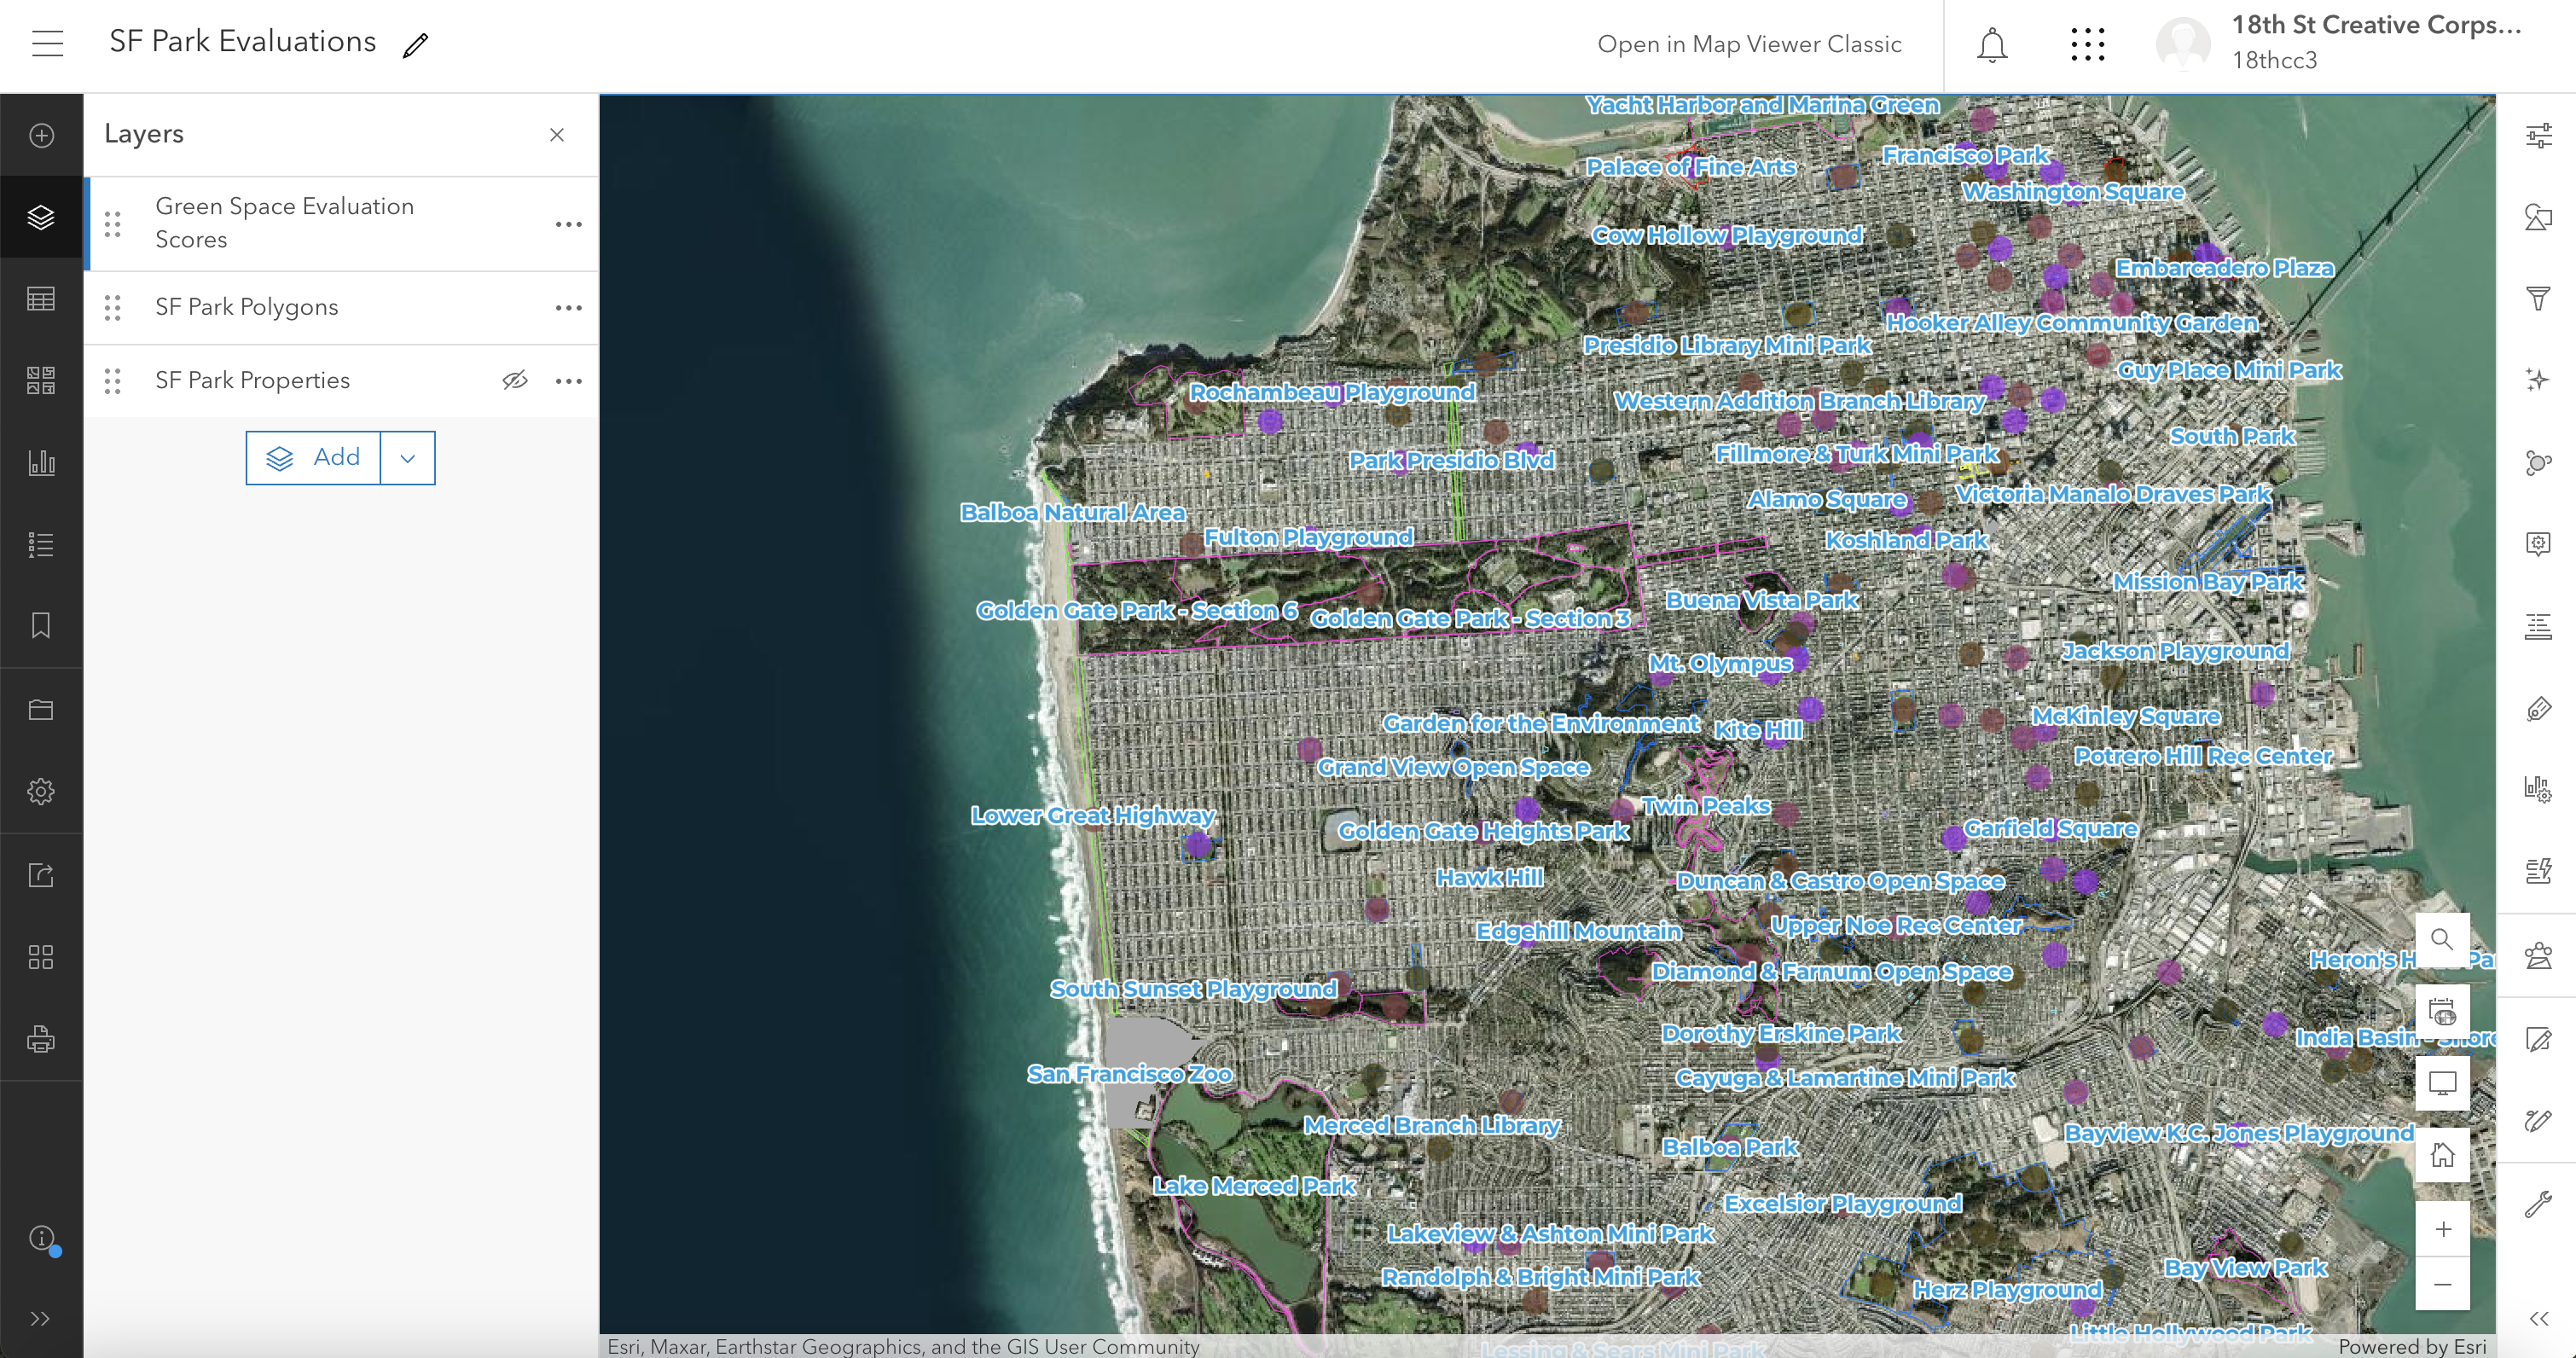
Task: Open options for Green Space Evaluation Scores
Action: pos(568,224)
